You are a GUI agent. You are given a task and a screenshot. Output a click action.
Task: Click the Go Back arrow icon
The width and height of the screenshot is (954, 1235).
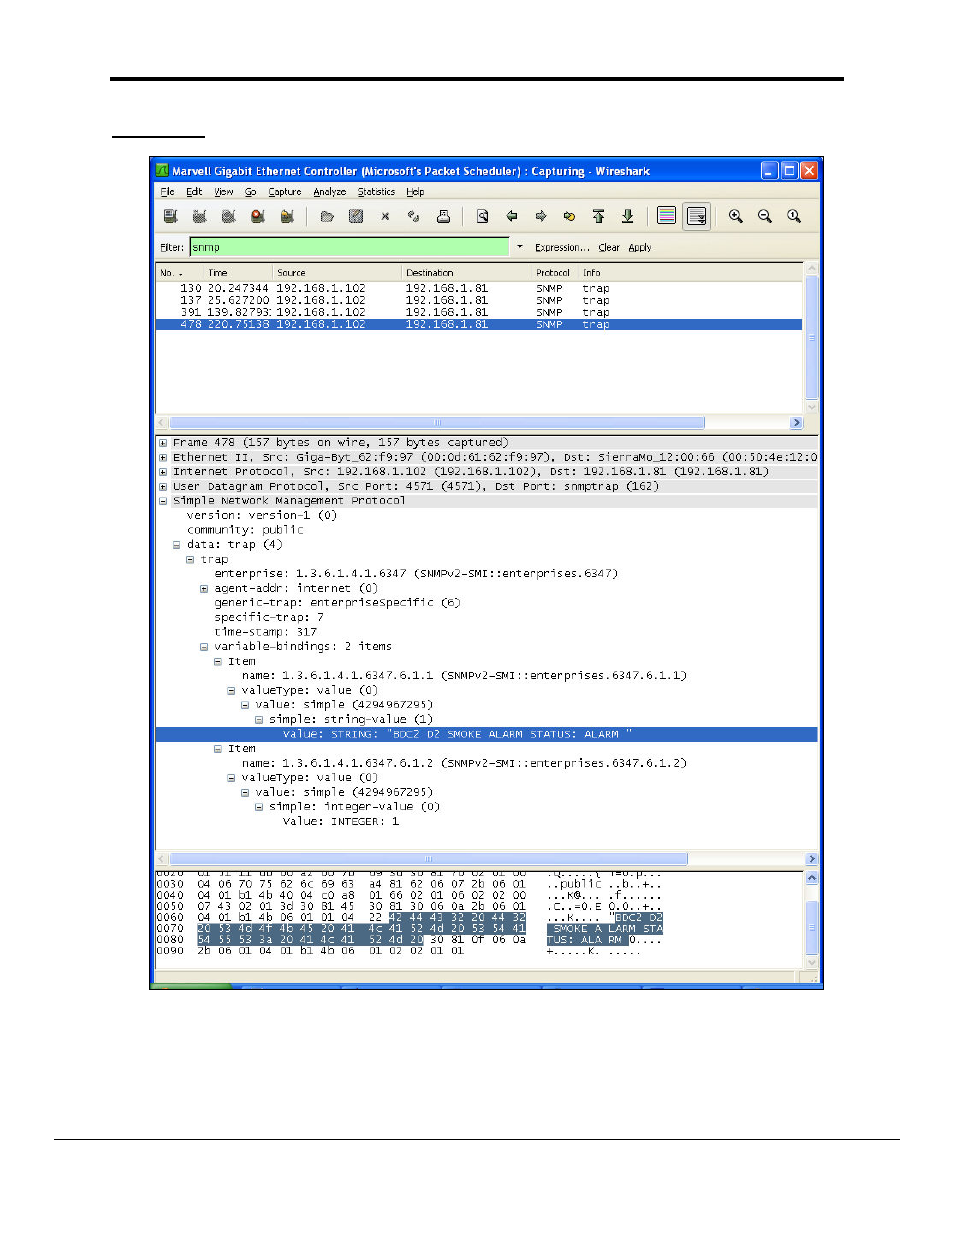(x=512, y=216)
